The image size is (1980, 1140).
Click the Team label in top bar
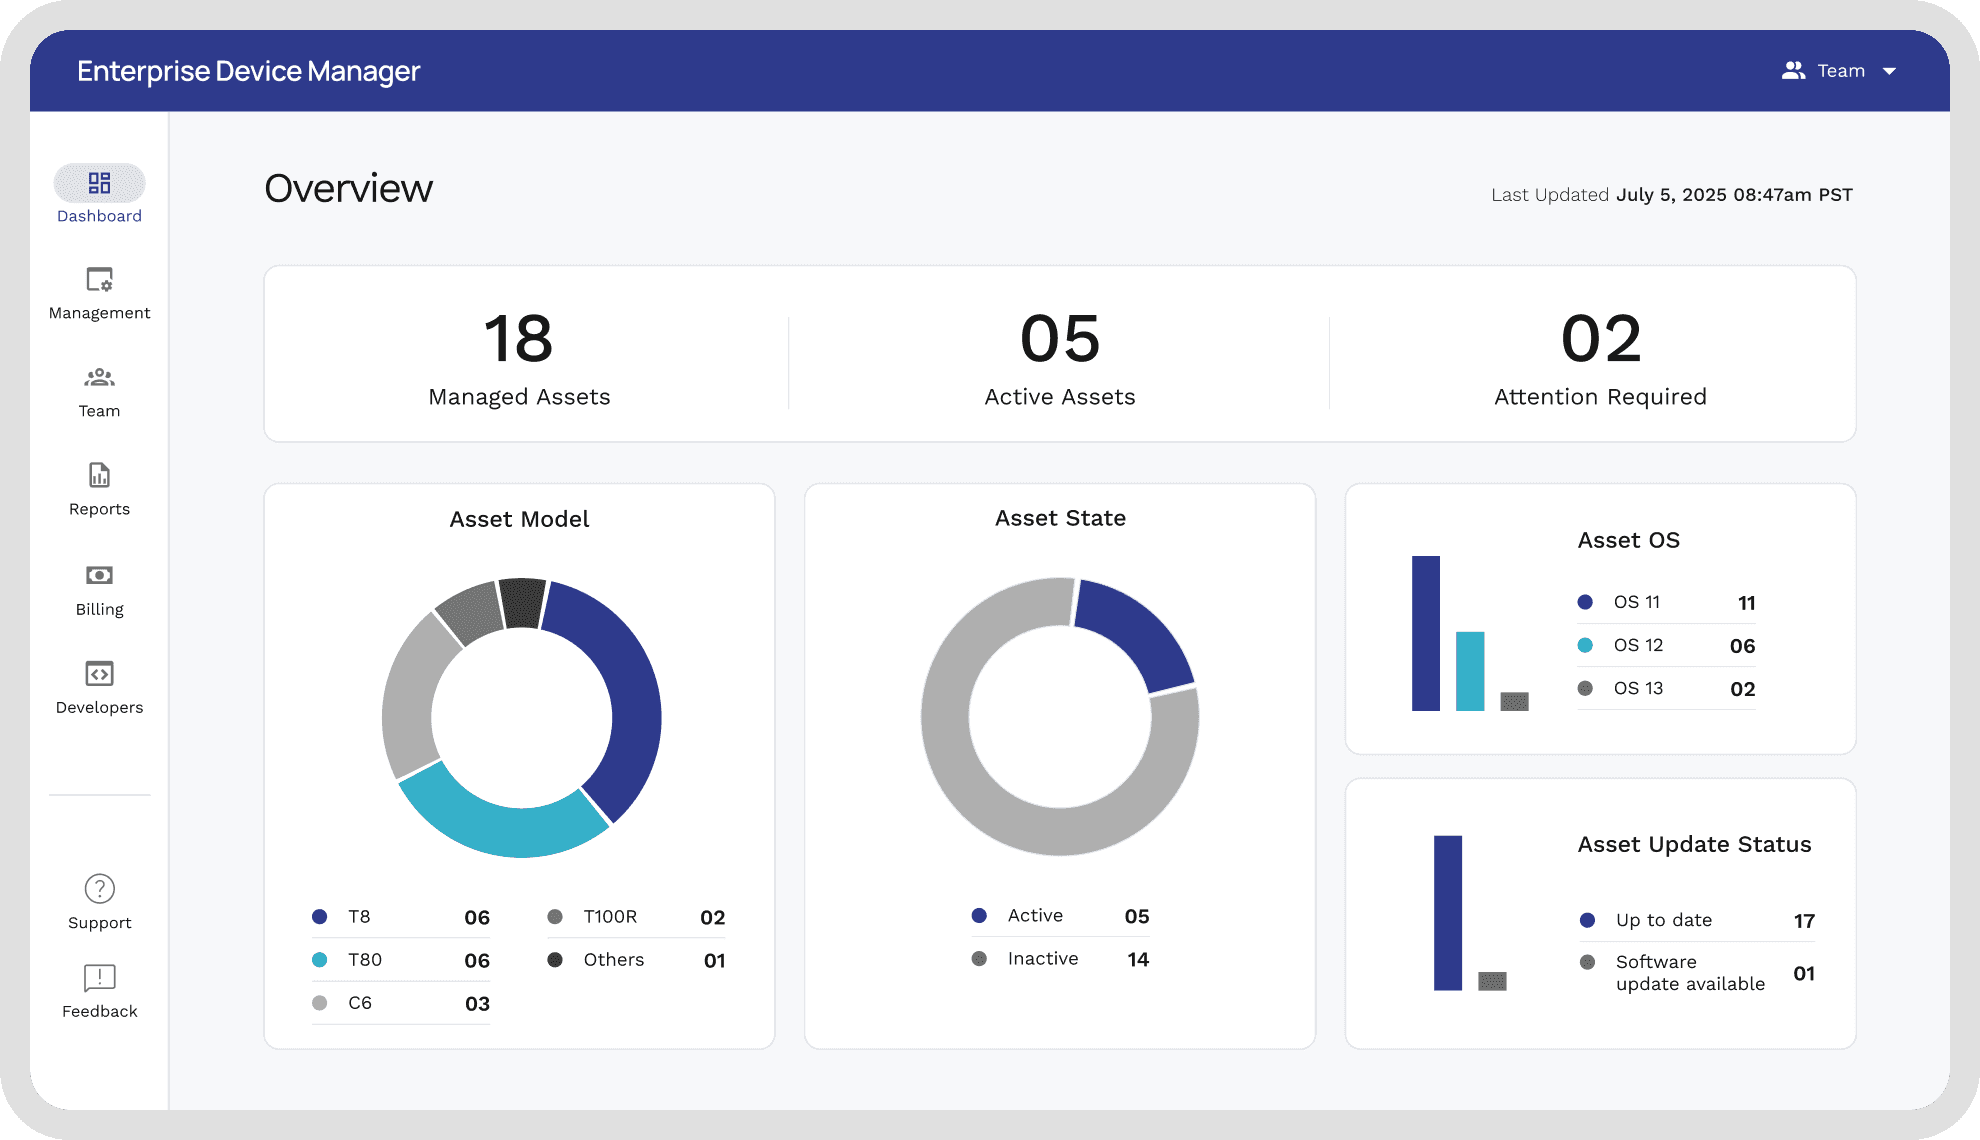[x=1841, y=71]
